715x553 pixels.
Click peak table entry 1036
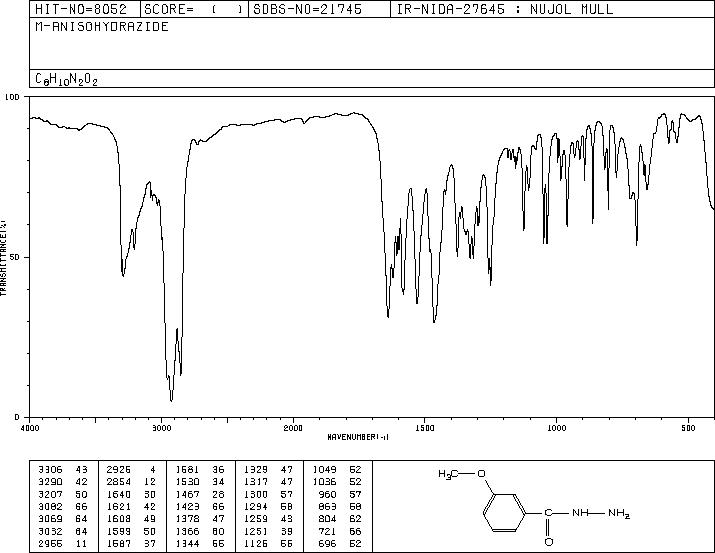(x=325, y=482)
